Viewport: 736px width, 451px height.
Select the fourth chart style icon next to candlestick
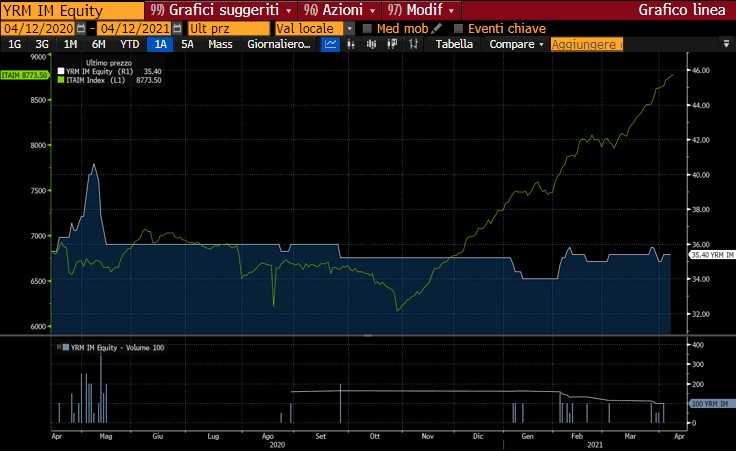392,44
